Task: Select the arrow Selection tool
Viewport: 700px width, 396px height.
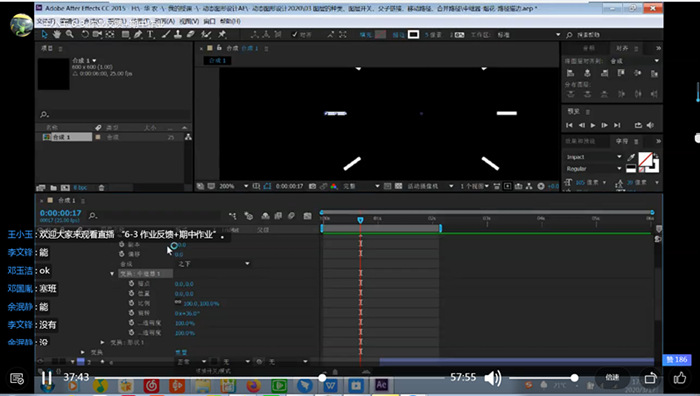Action: pos(44,34)
